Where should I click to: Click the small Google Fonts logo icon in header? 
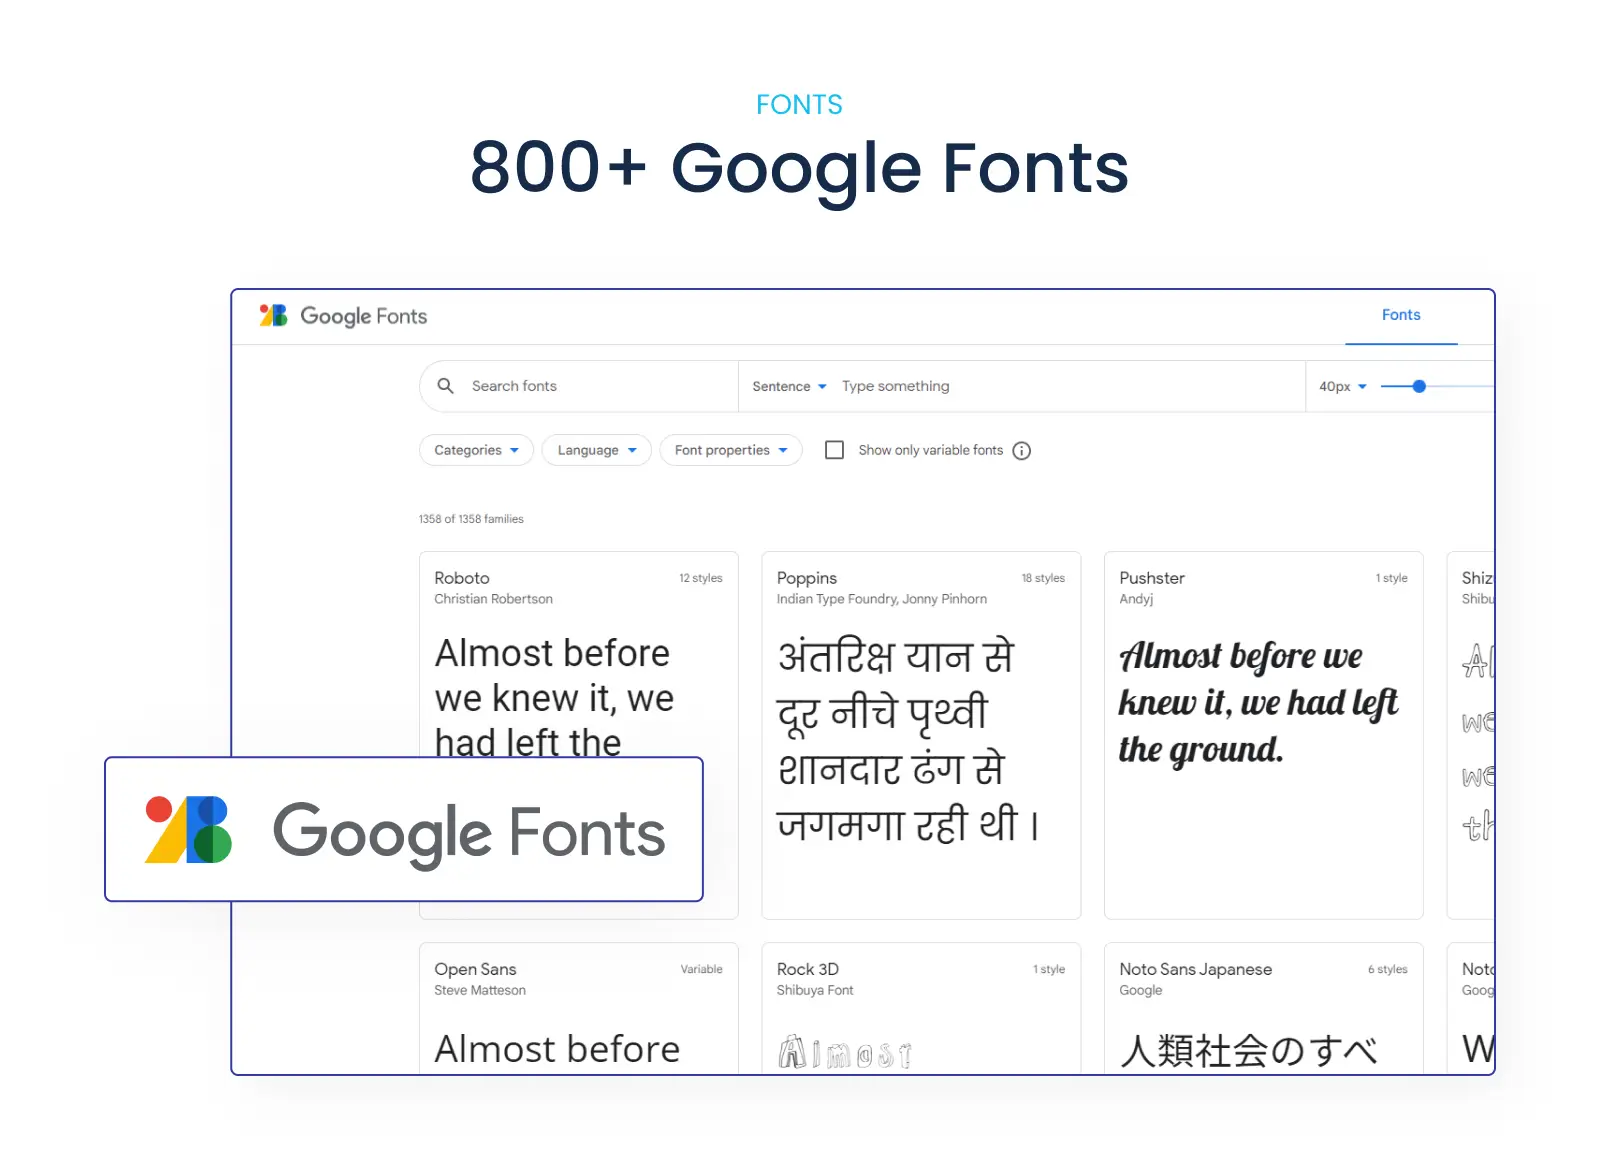click(273, 315)
